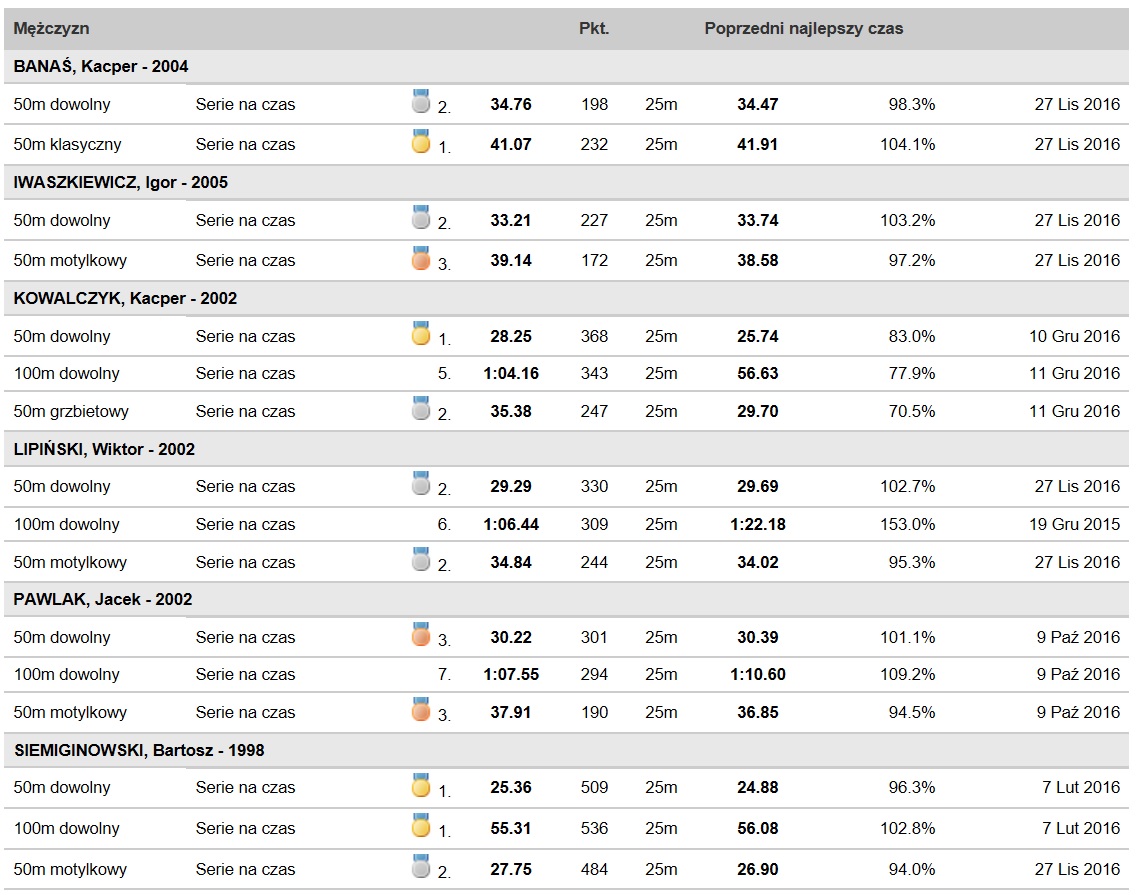Select Pawlak's 100m dowolny event row
This screenshot has width=1141, height=895.
click(566, 675)
